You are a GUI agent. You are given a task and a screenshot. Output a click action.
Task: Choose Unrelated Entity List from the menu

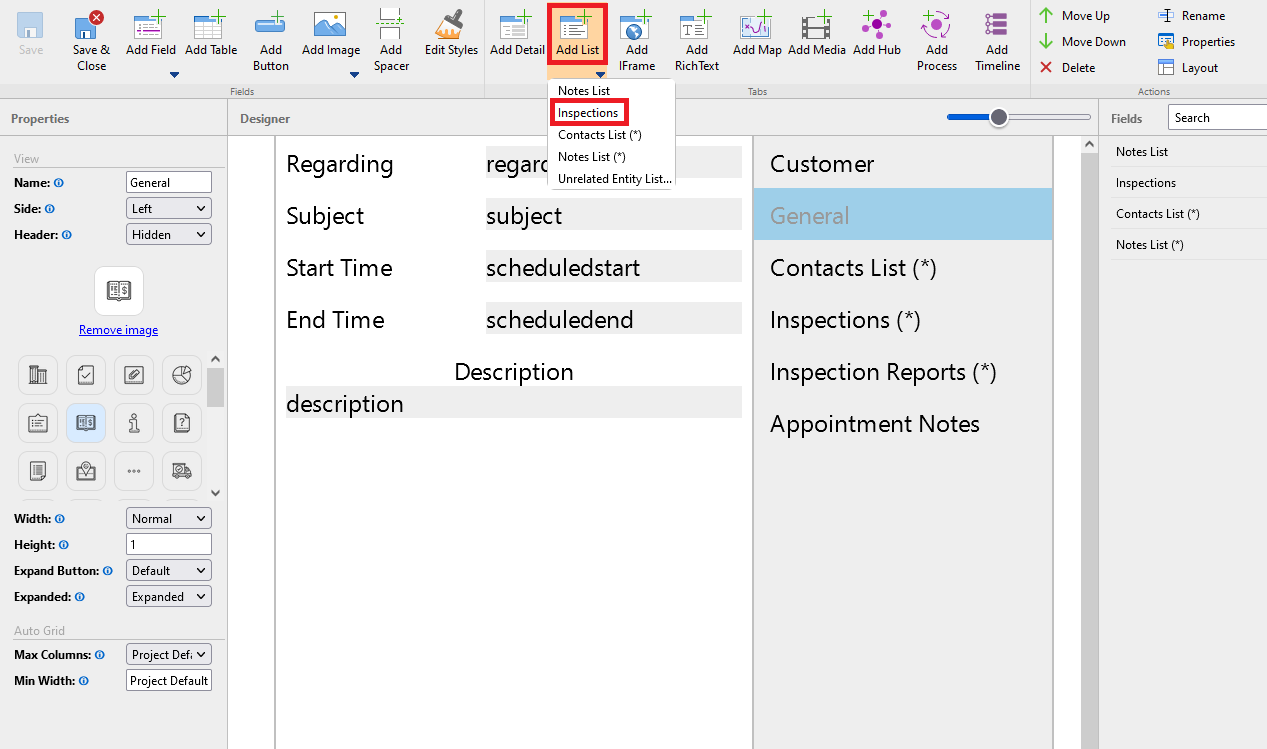click(x=614, y=179)
